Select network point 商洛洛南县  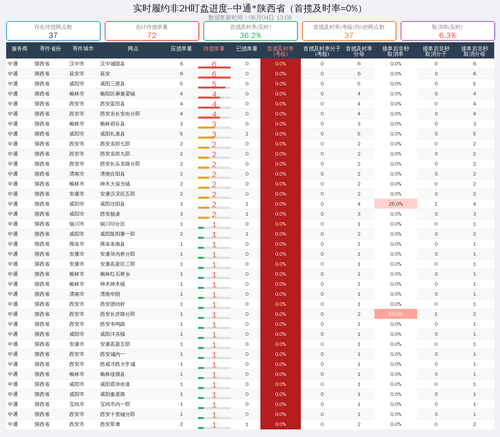[112, 244]
